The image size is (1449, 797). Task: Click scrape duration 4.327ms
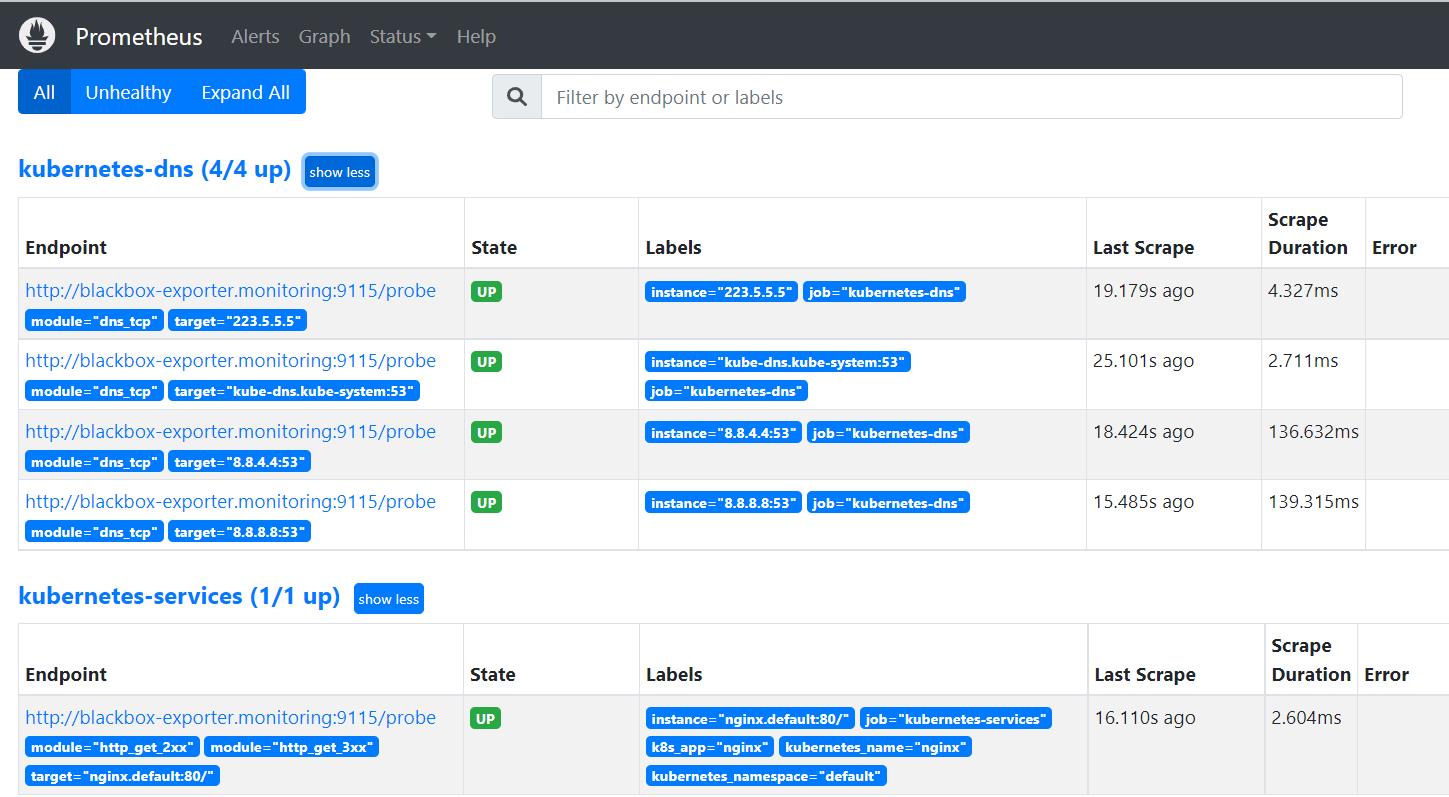pyautogui.click(x=1303, y=291)
